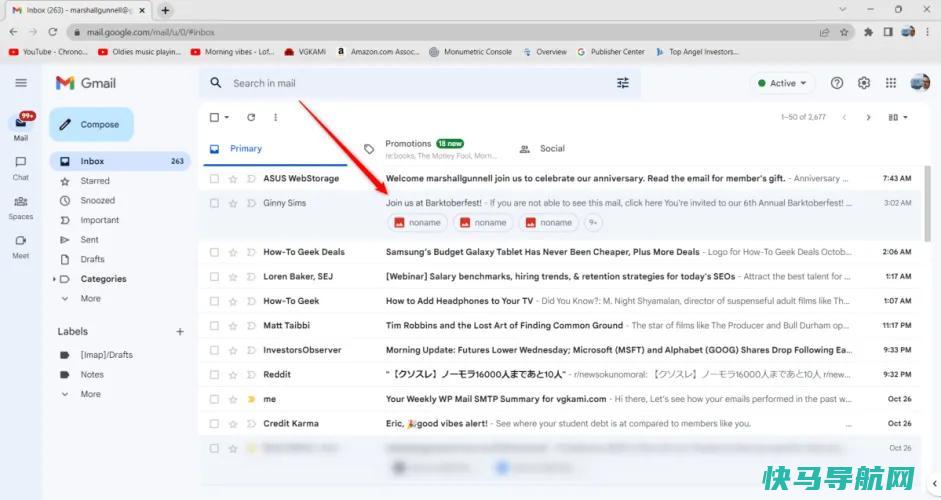Open the main menu hamburger icon

[21, 83]
